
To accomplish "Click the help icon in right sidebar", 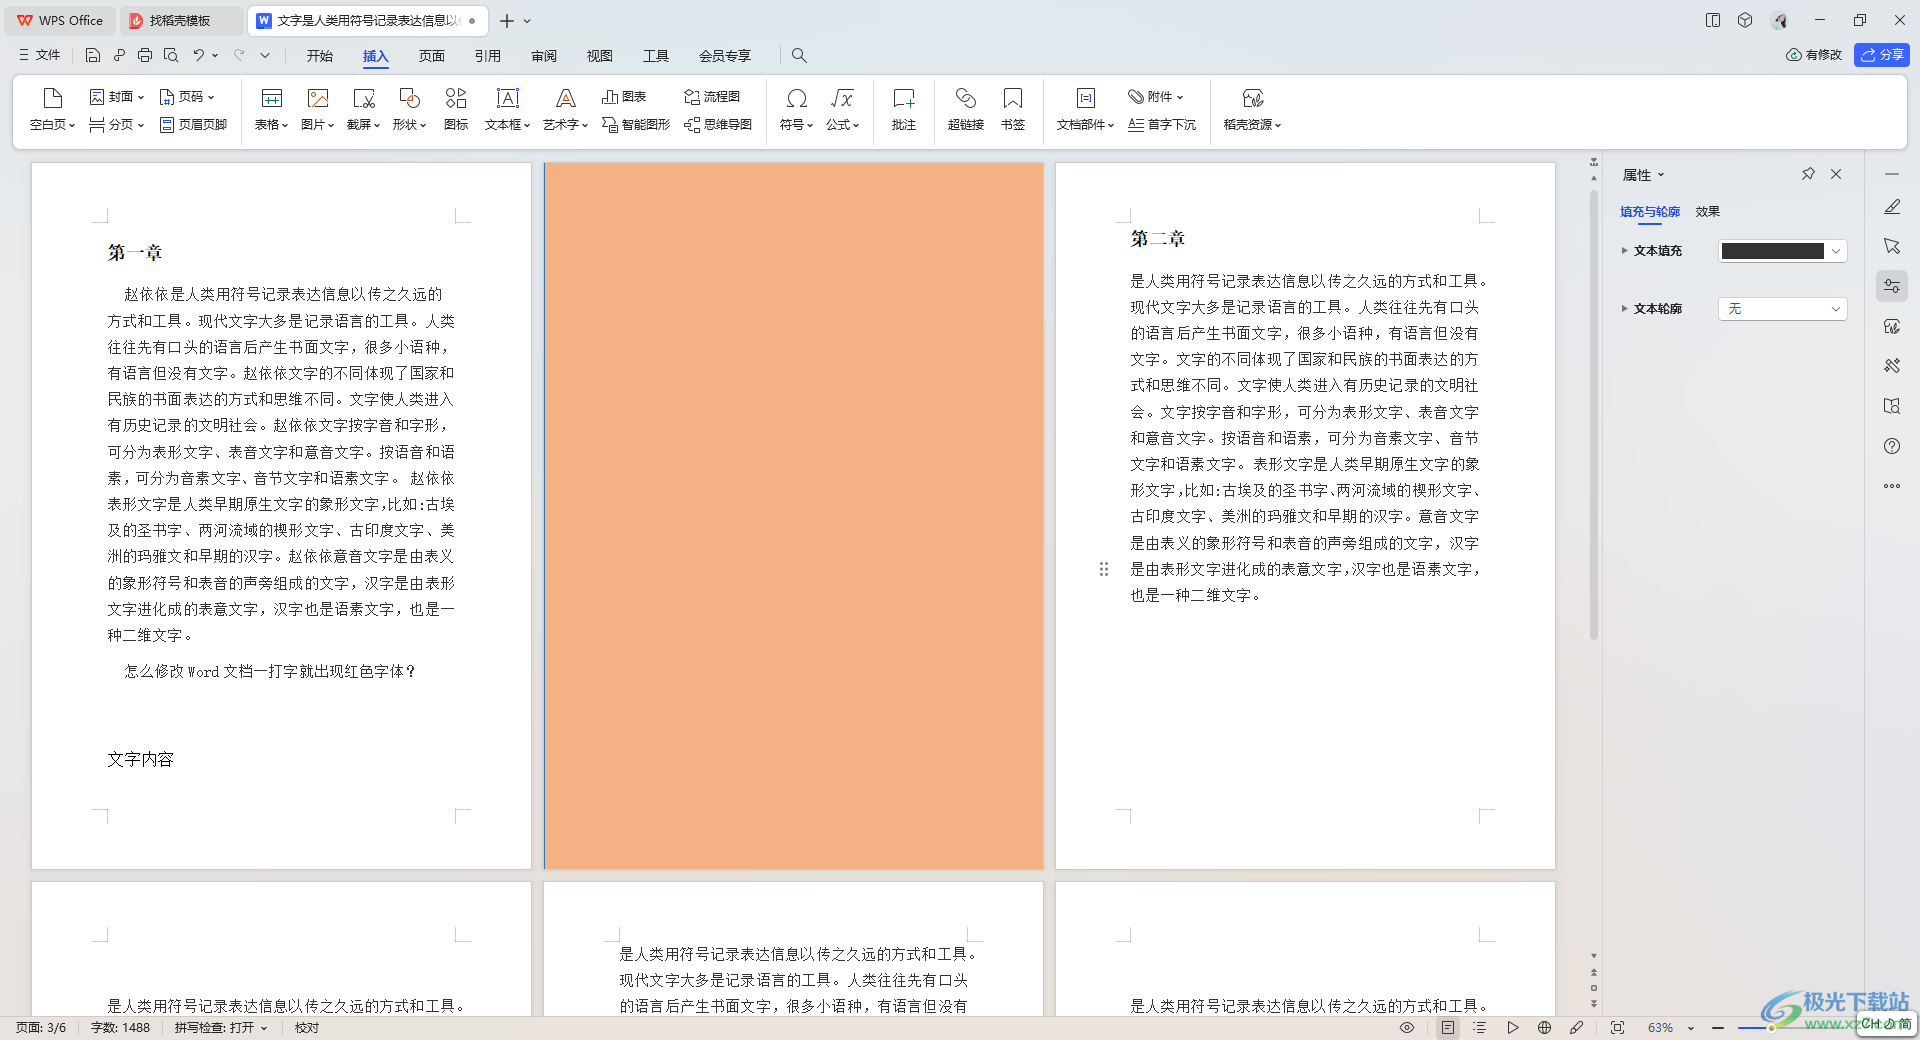I will coord(1892,446).
